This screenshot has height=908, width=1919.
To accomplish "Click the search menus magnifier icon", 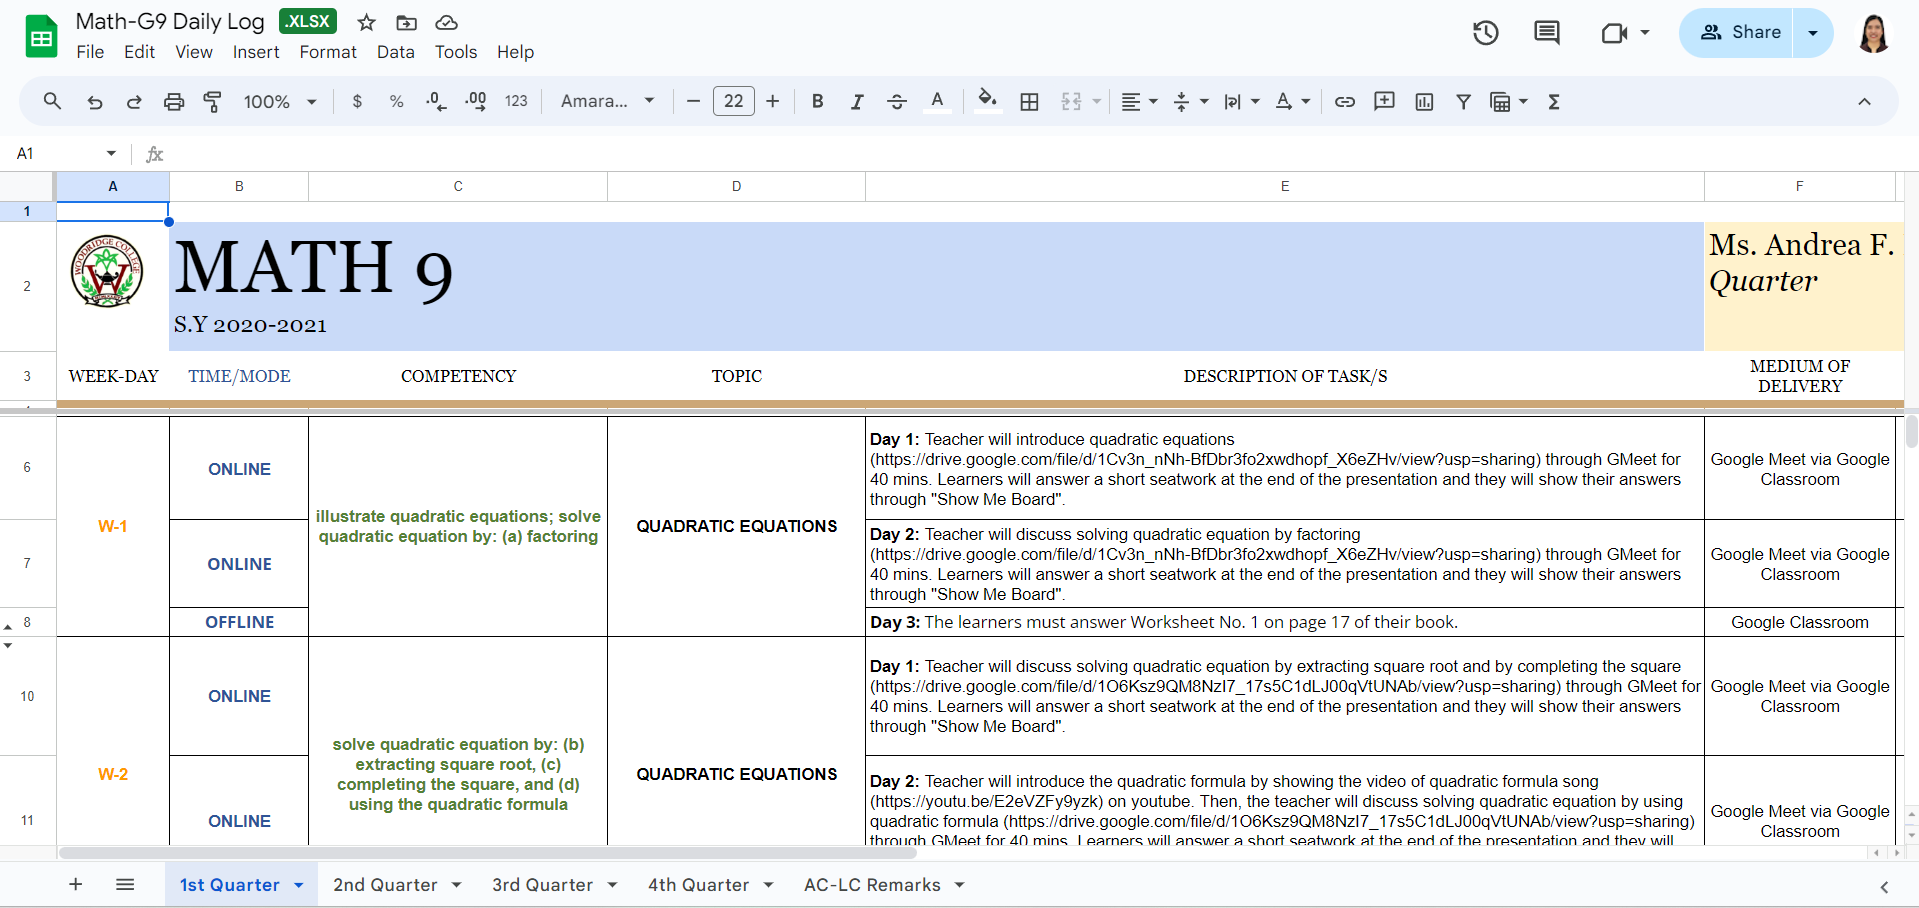I will [x=52, y=101].
